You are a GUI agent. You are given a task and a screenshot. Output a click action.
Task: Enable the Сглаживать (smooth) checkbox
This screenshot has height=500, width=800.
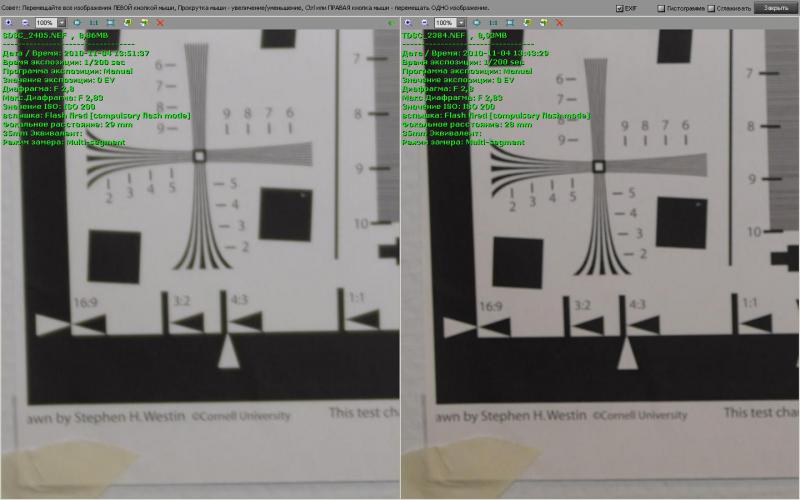[711, 9]
